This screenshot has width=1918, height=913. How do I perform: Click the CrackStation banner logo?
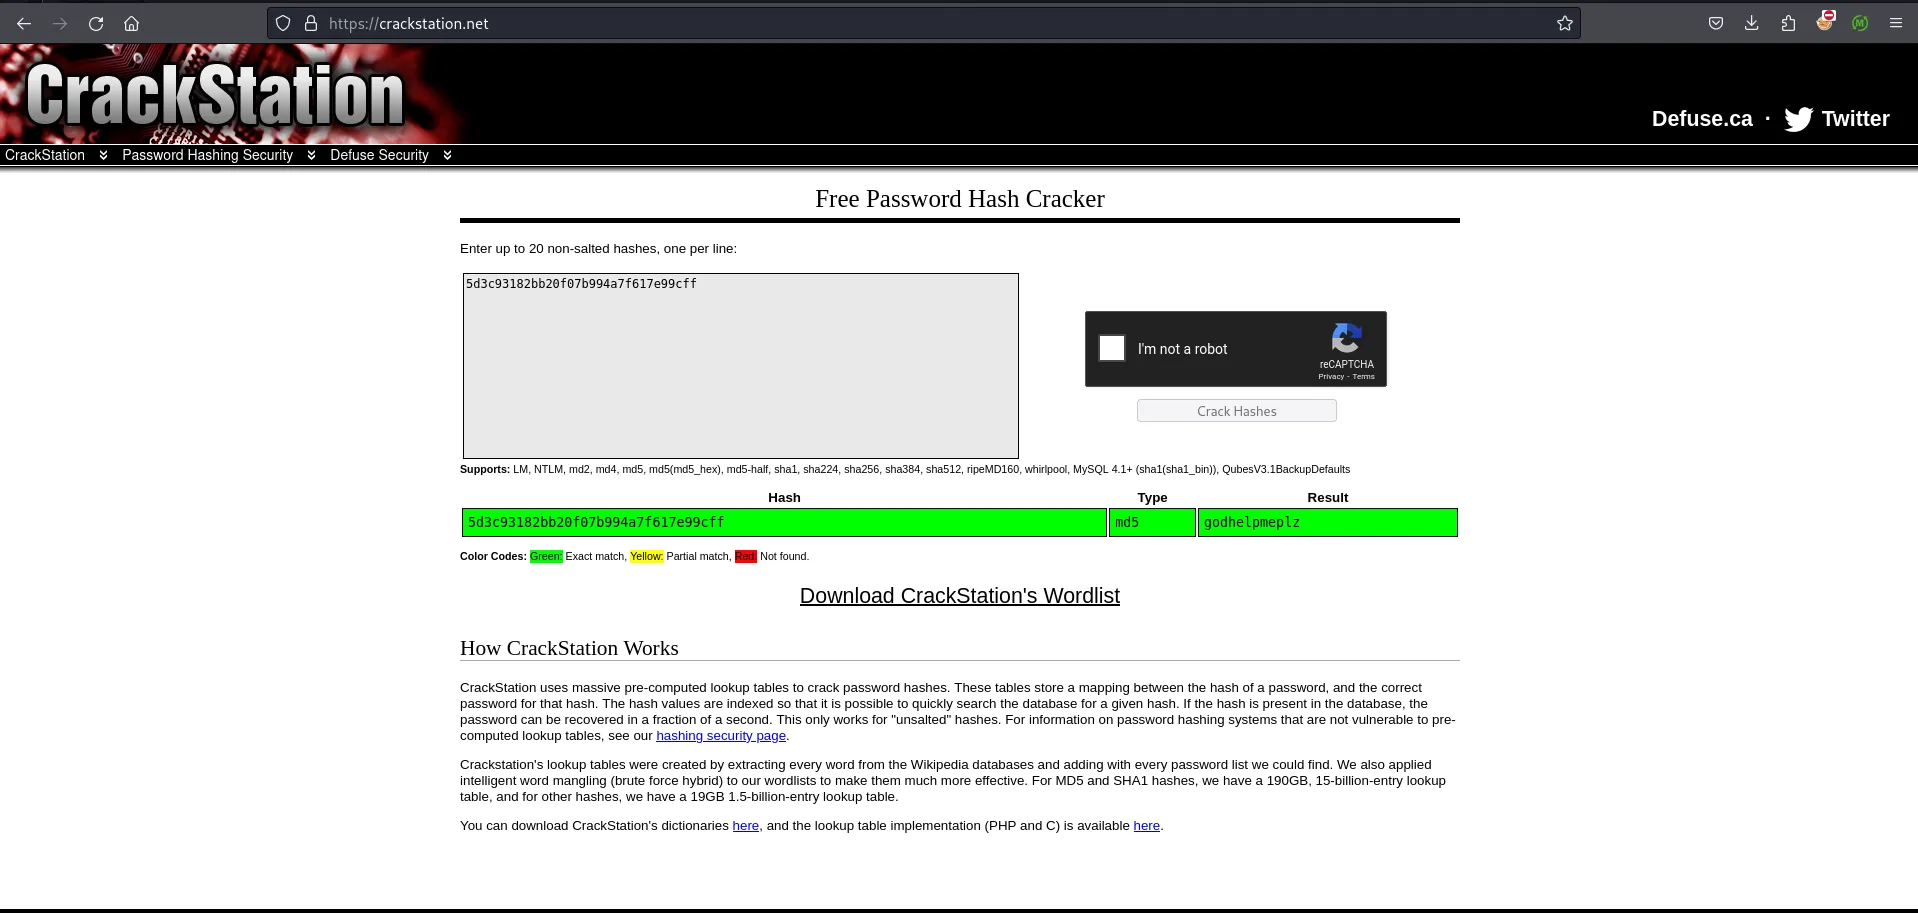[215, 95]
